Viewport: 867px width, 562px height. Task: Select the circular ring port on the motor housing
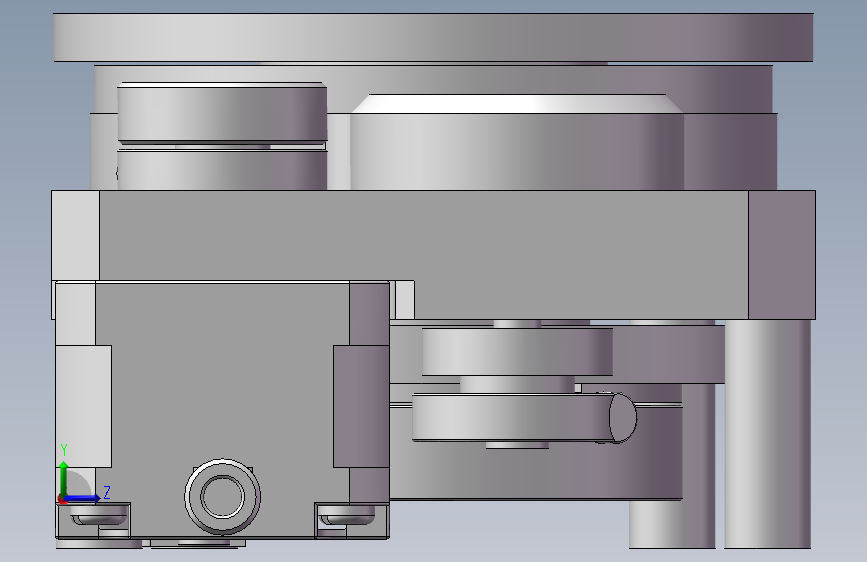223,496
